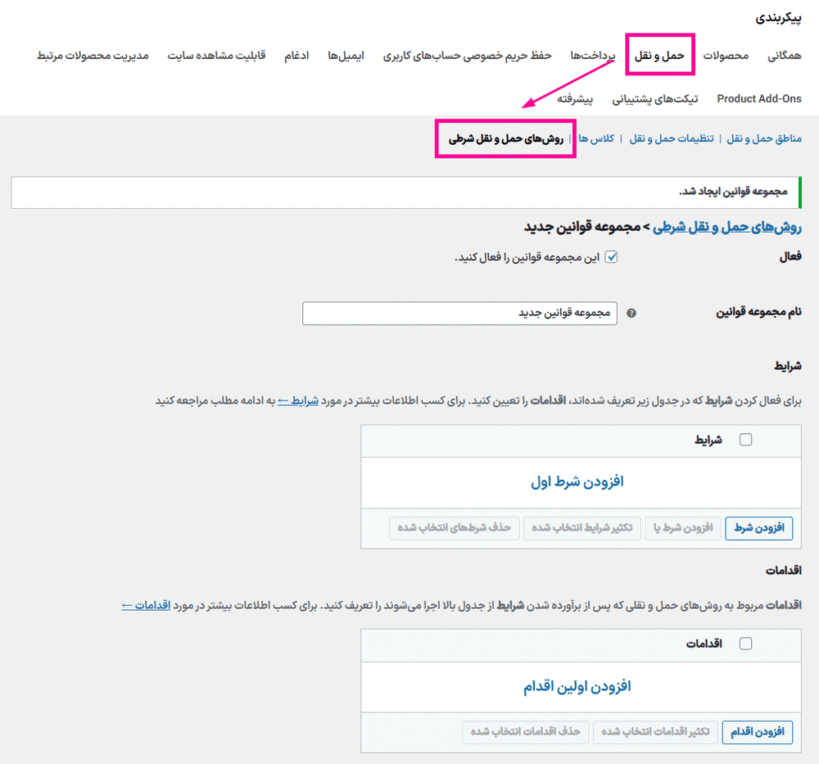
Task: Click the نام مجموعه قوانین label
Action: (x=758, y=312)
